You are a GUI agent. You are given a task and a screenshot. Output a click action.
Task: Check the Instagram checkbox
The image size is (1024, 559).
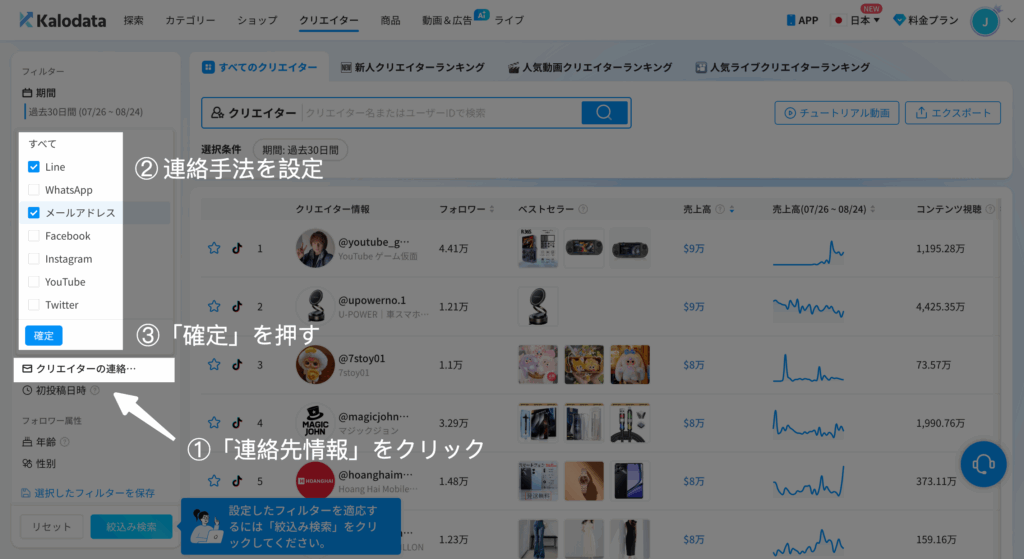point(34,259)
